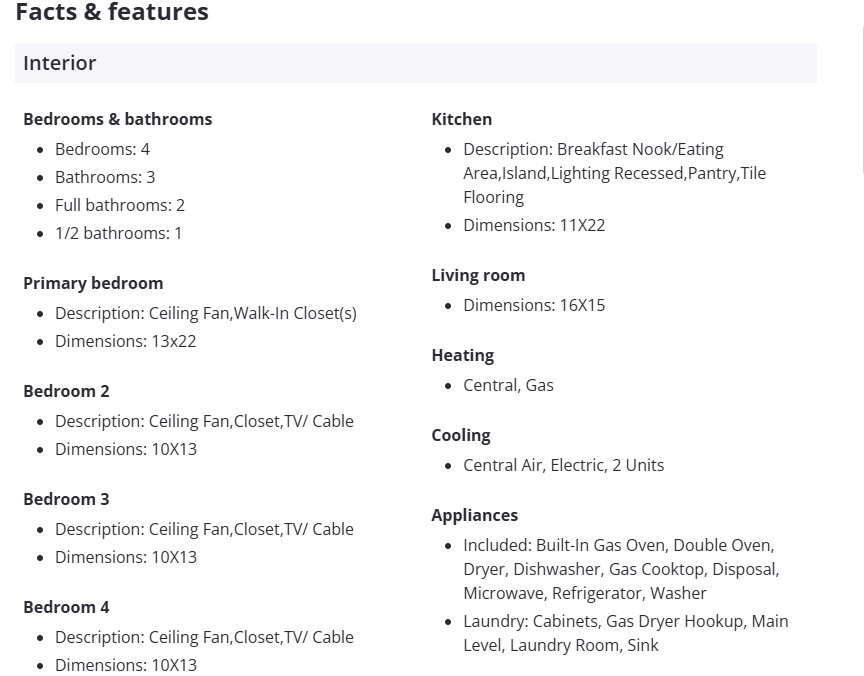Click the Kitchen Dimensions: 11X22 line
The image size is (864, 676).
(534, 225)
